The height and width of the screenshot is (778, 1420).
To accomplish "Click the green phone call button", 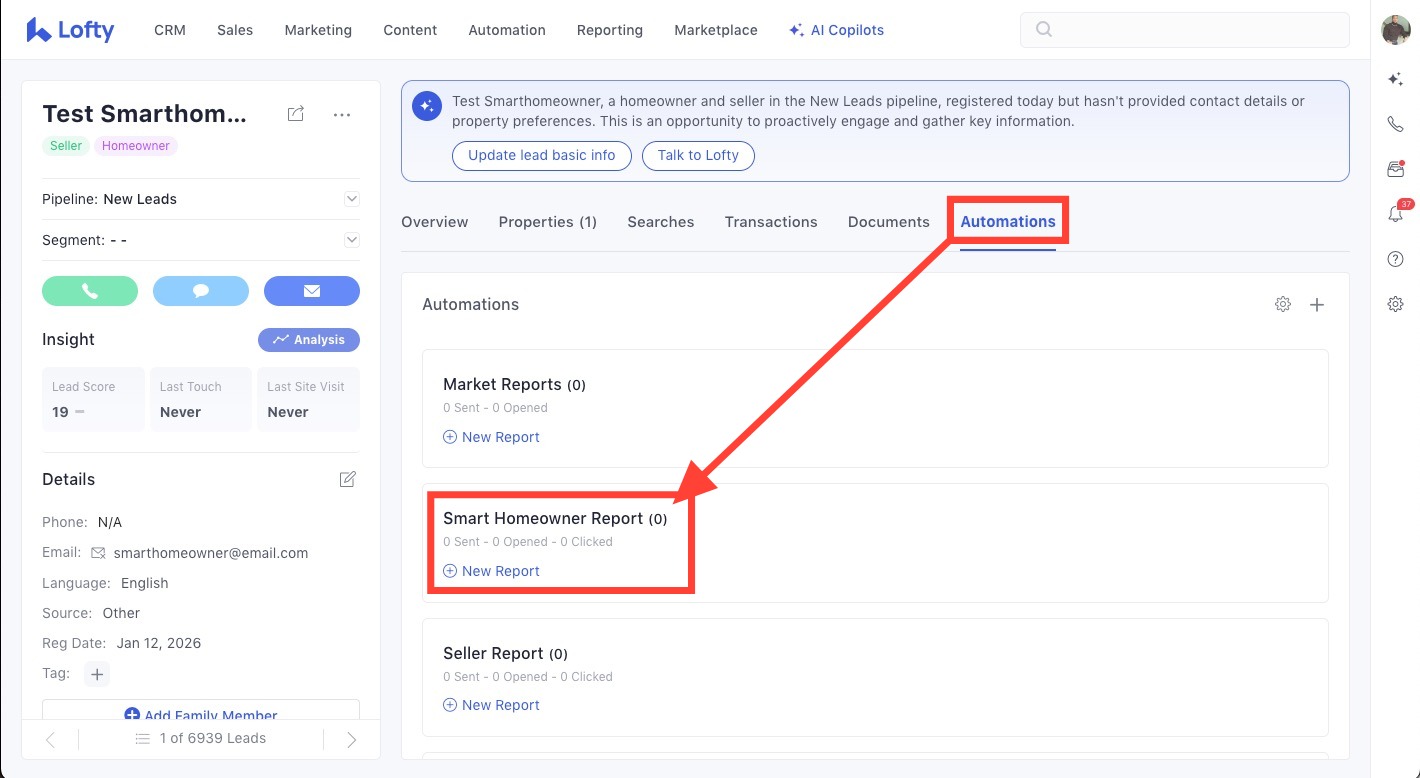I will 90,291.
